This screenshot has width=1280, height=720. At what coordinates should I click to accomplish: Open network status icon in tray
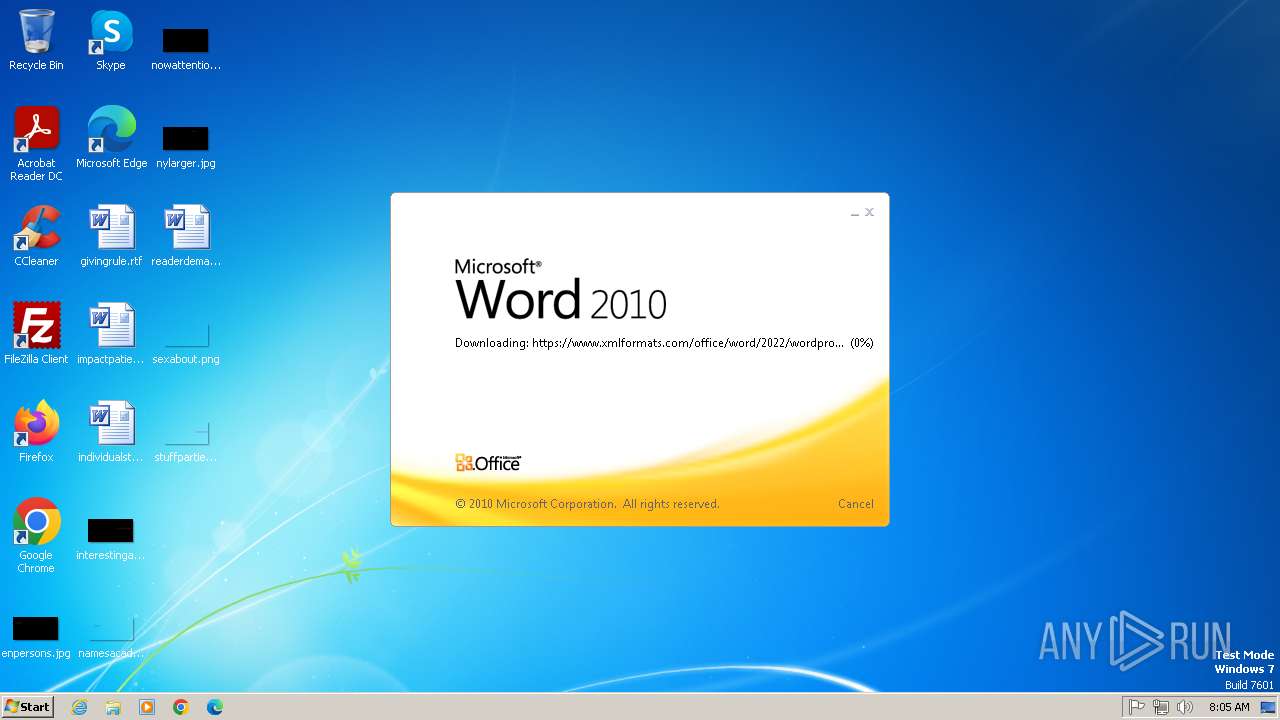[x=1161, y=707]
